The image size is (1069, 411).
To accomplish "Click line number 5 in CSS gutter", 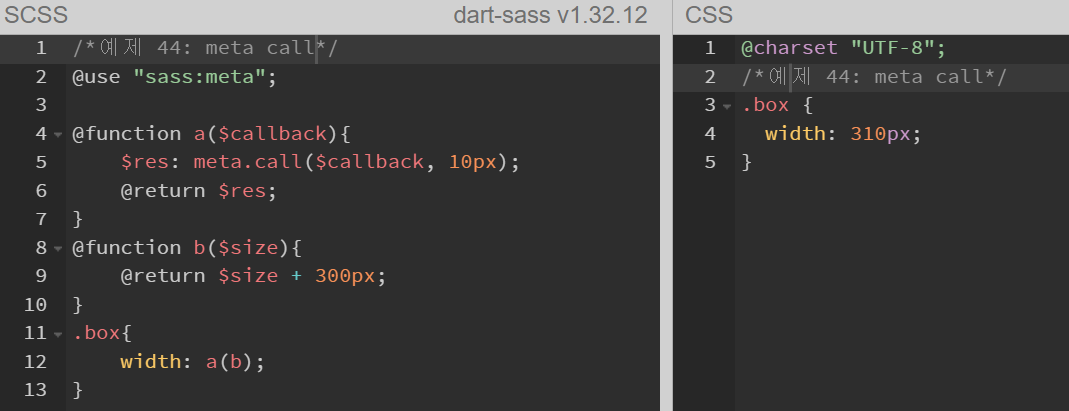I will tap(710, 162).
